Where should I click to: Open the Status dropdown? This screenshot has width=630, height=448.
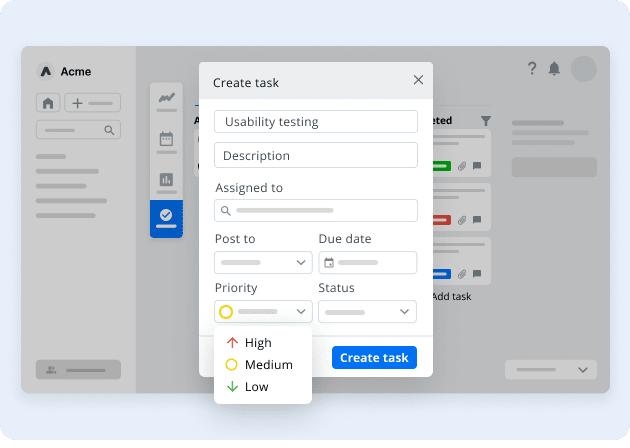tap(367, 311)
